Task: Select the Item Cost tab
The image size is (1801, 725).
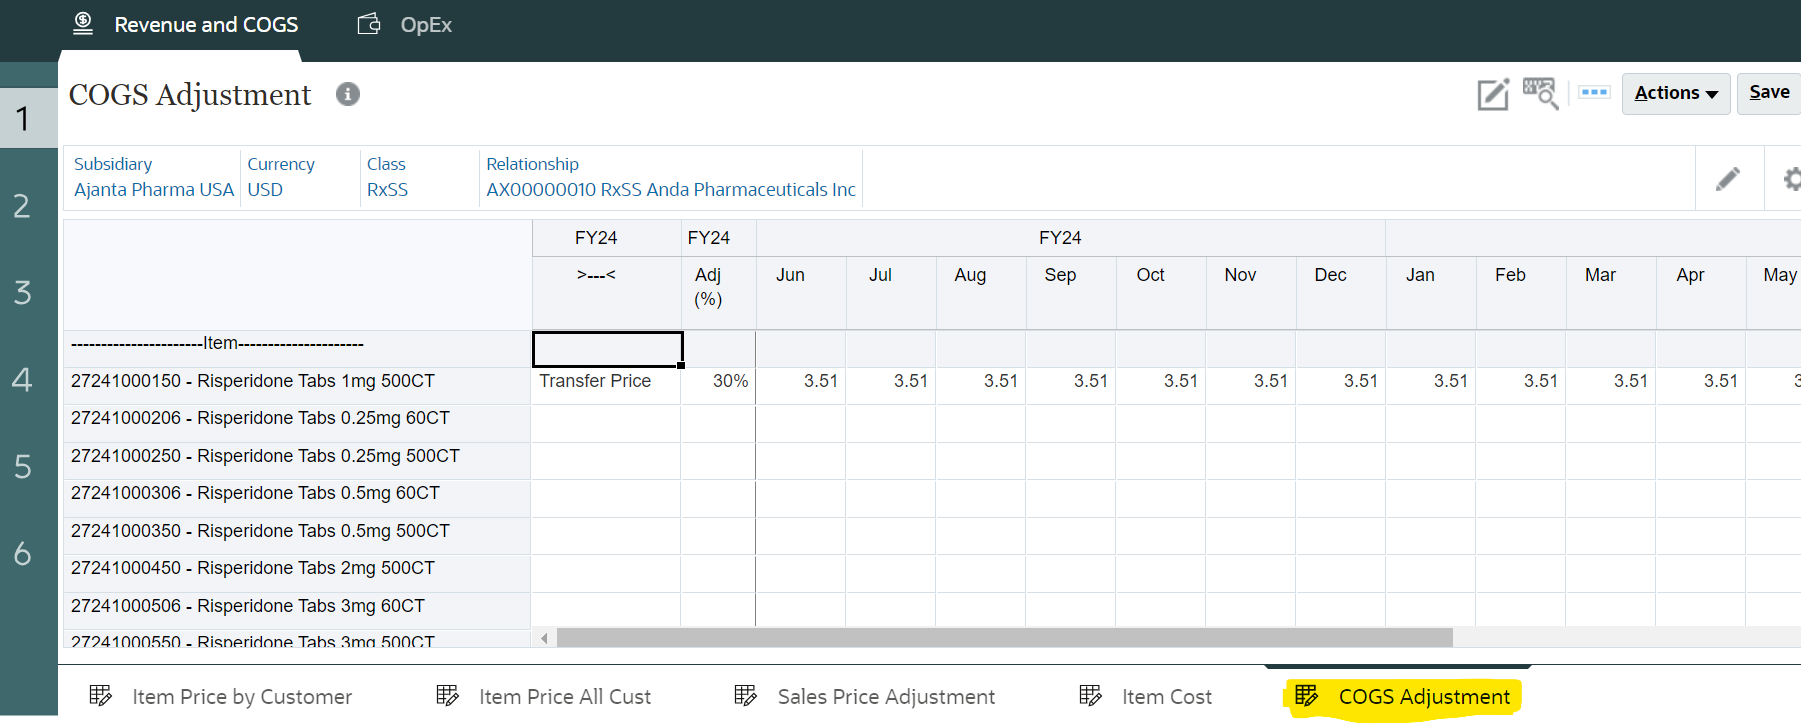Action: coord(1166,697)
